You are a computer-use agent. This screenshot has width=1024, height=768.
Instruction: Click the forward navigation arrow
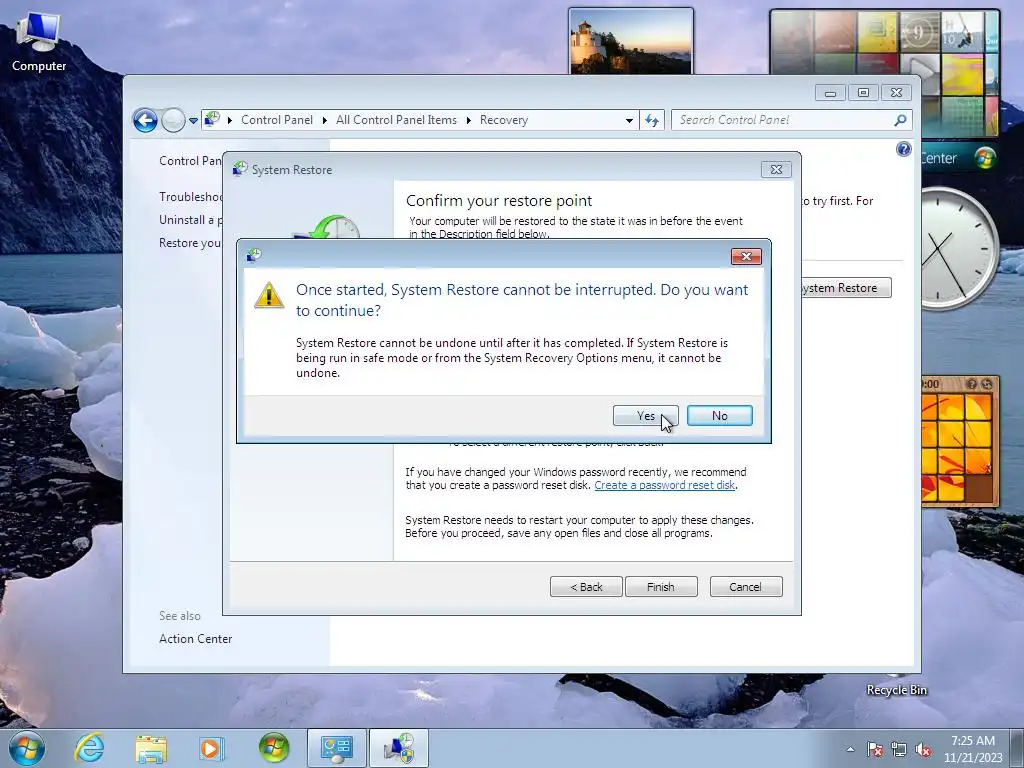(173, 120)
